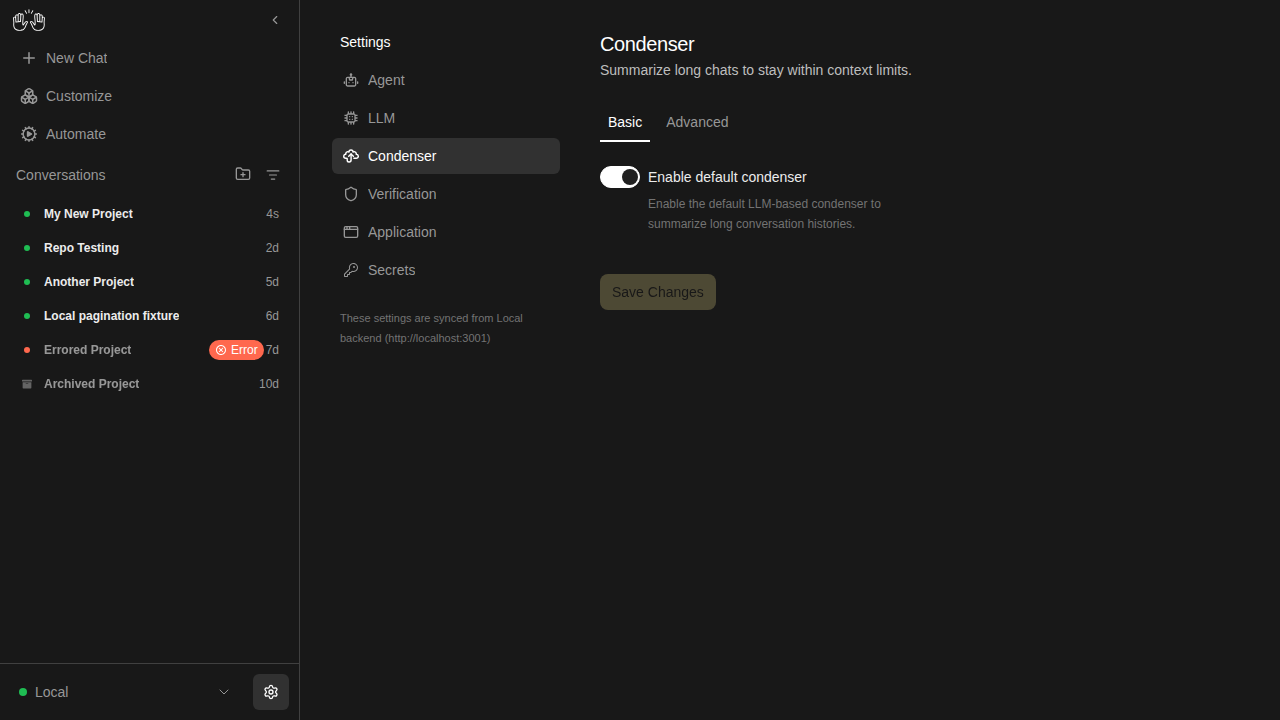
Task: Open the Automate page
Action: tap(150, 134)
